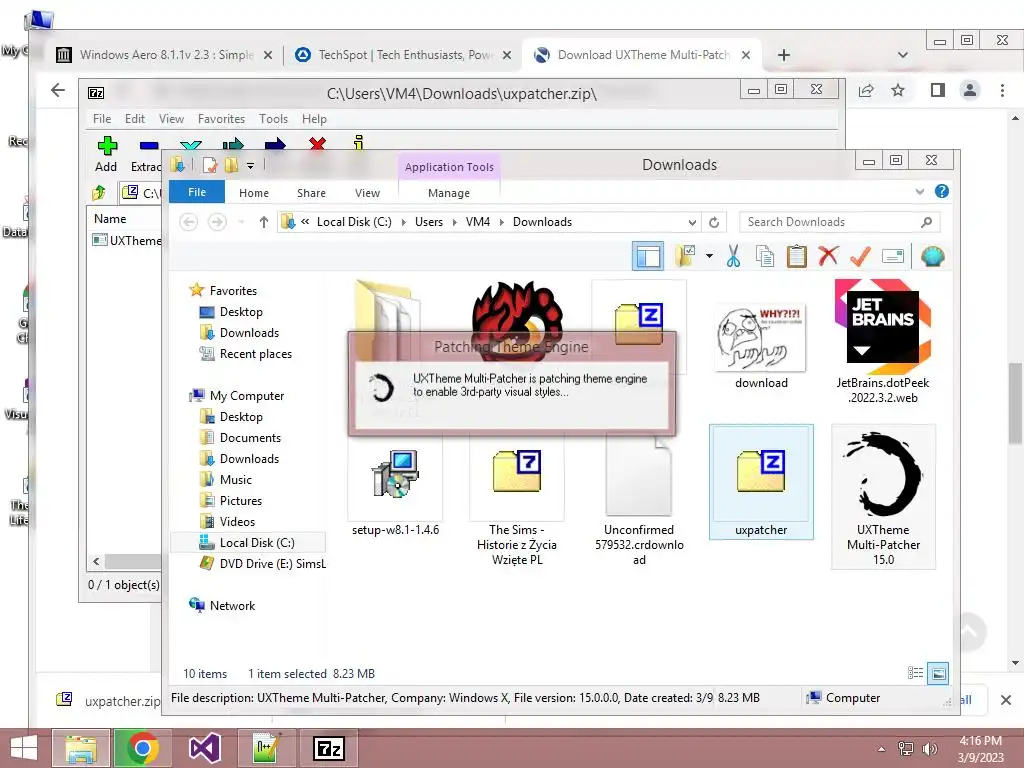1024x768 pixels.
Task: Expand the Explorer ribbon chevron
Action: [920, 192]
